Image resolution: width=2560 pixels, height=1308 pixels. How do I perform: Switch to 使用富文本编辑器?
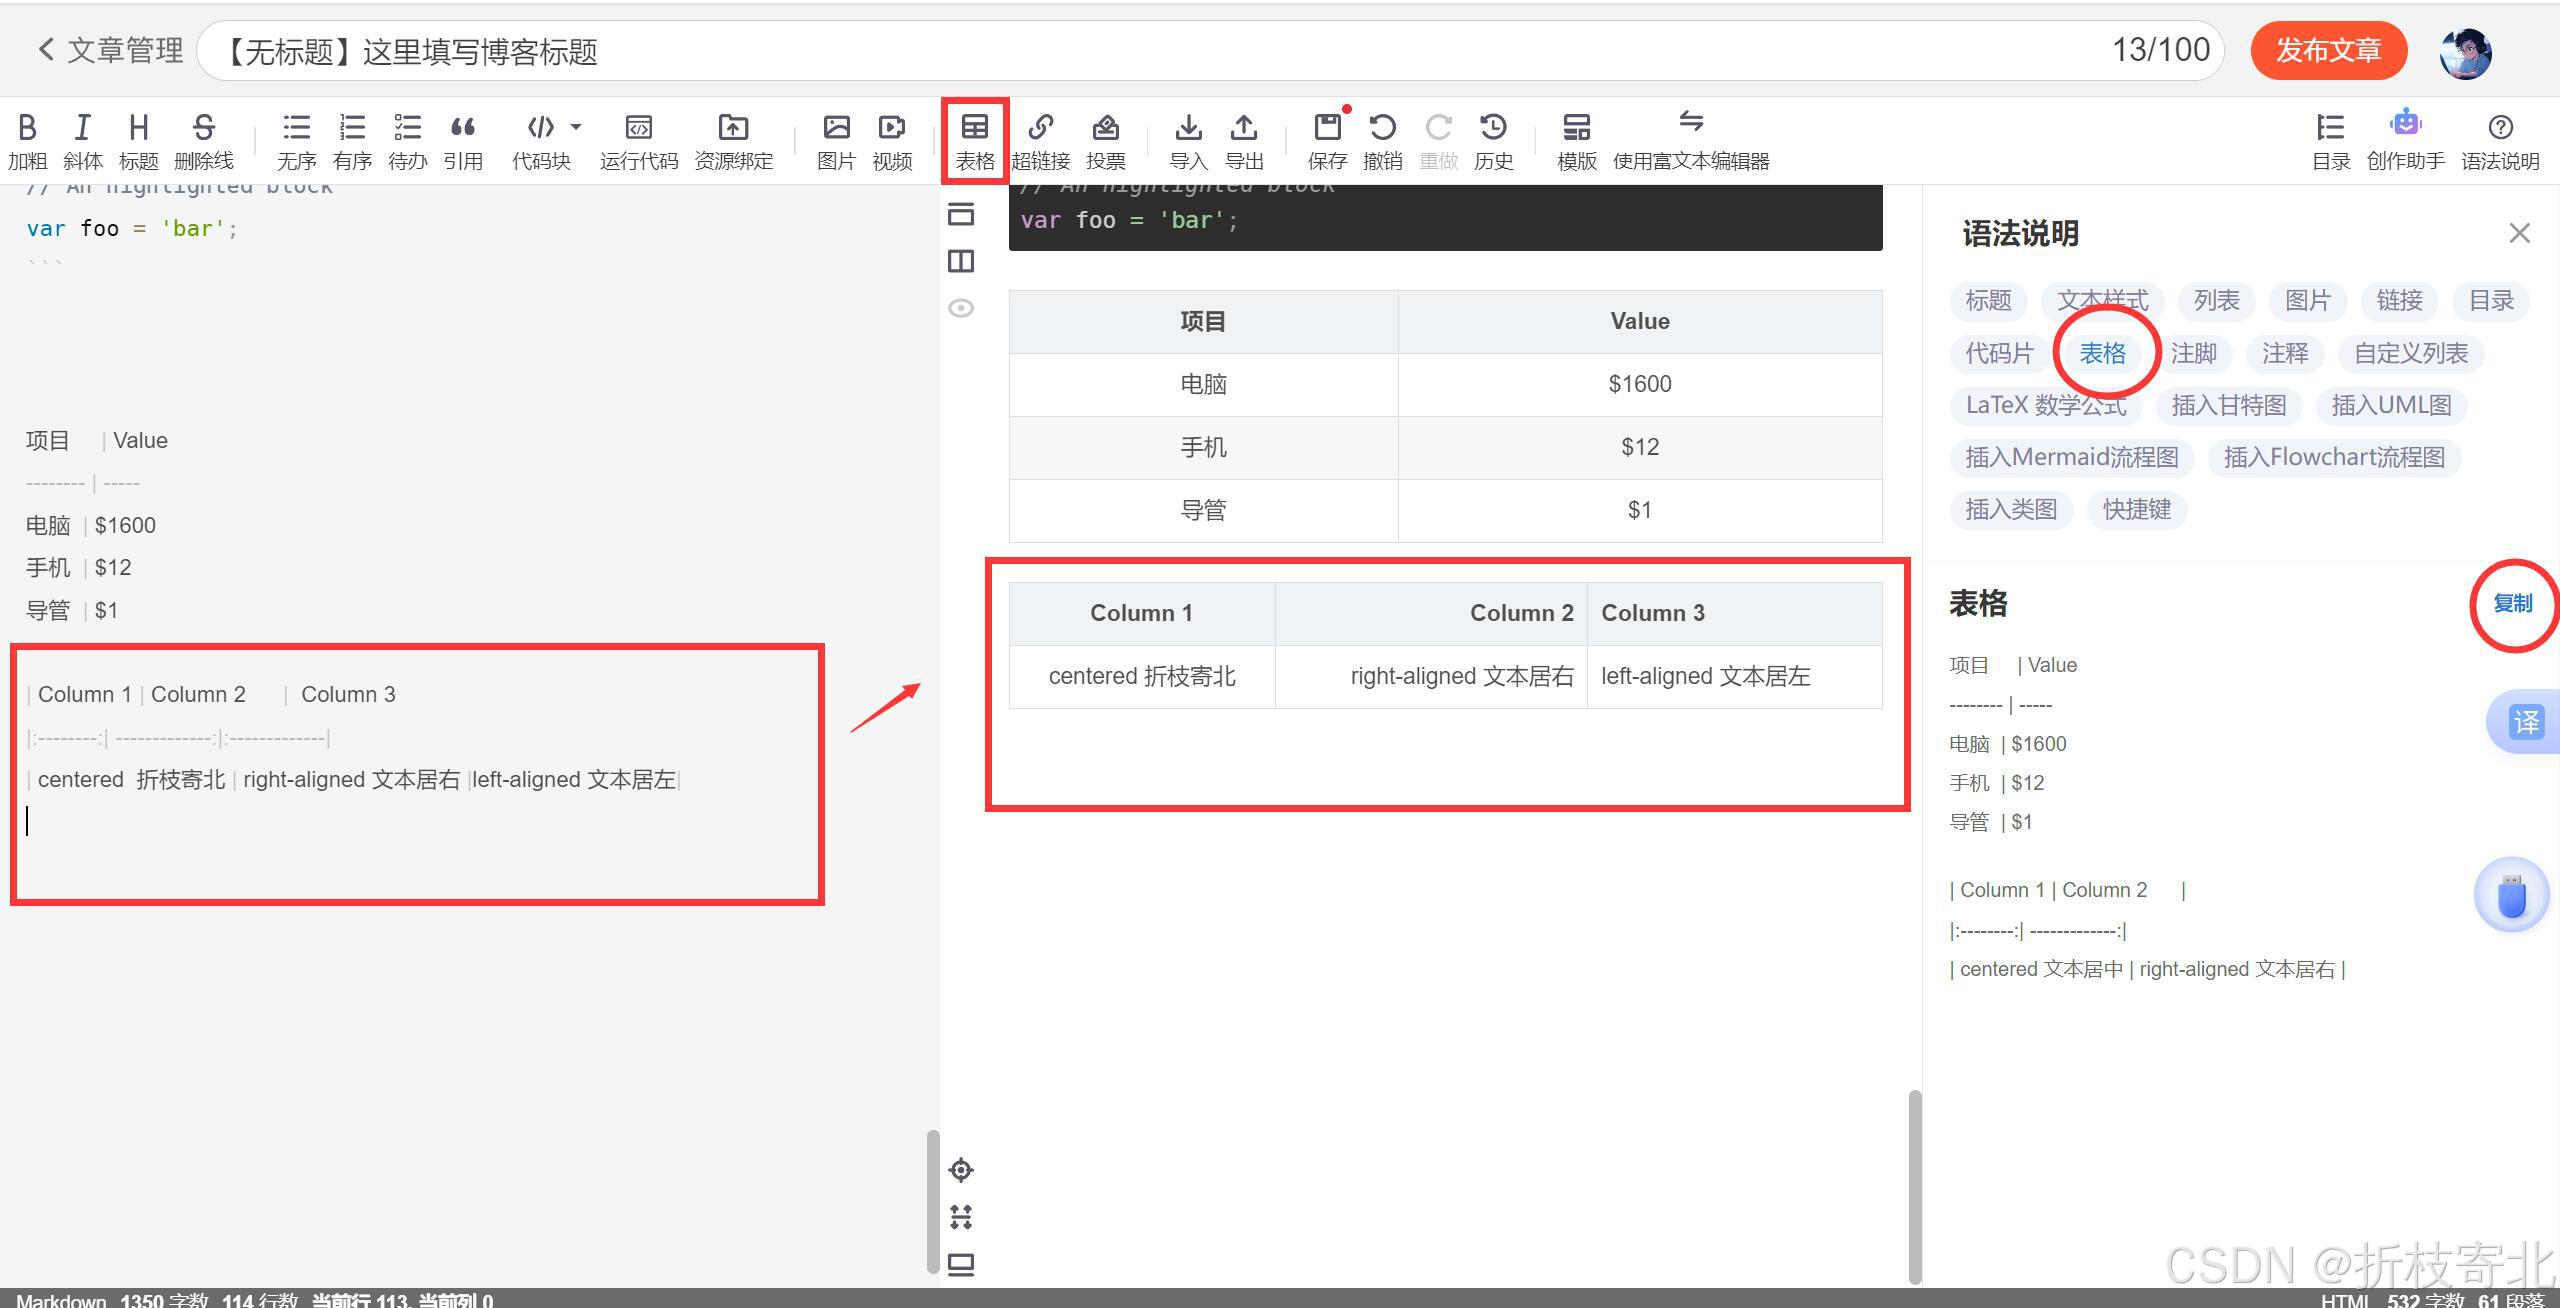1691,141
